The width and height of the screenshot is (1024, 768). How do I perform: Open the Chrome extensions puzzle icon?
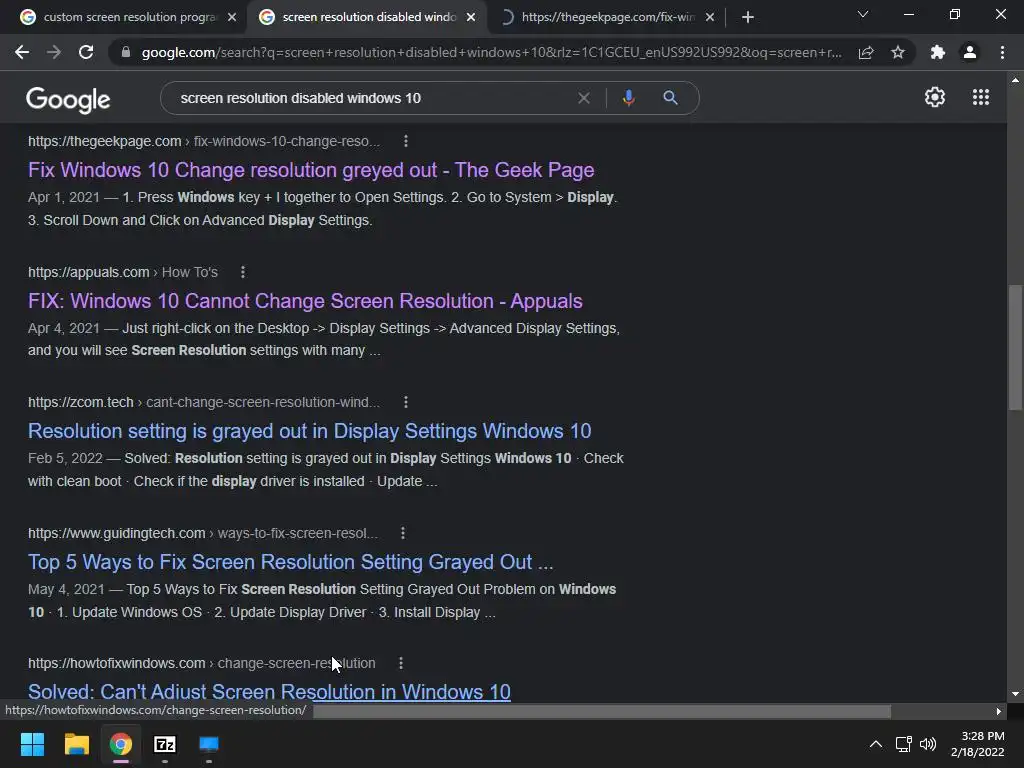(x=938, y=52)
